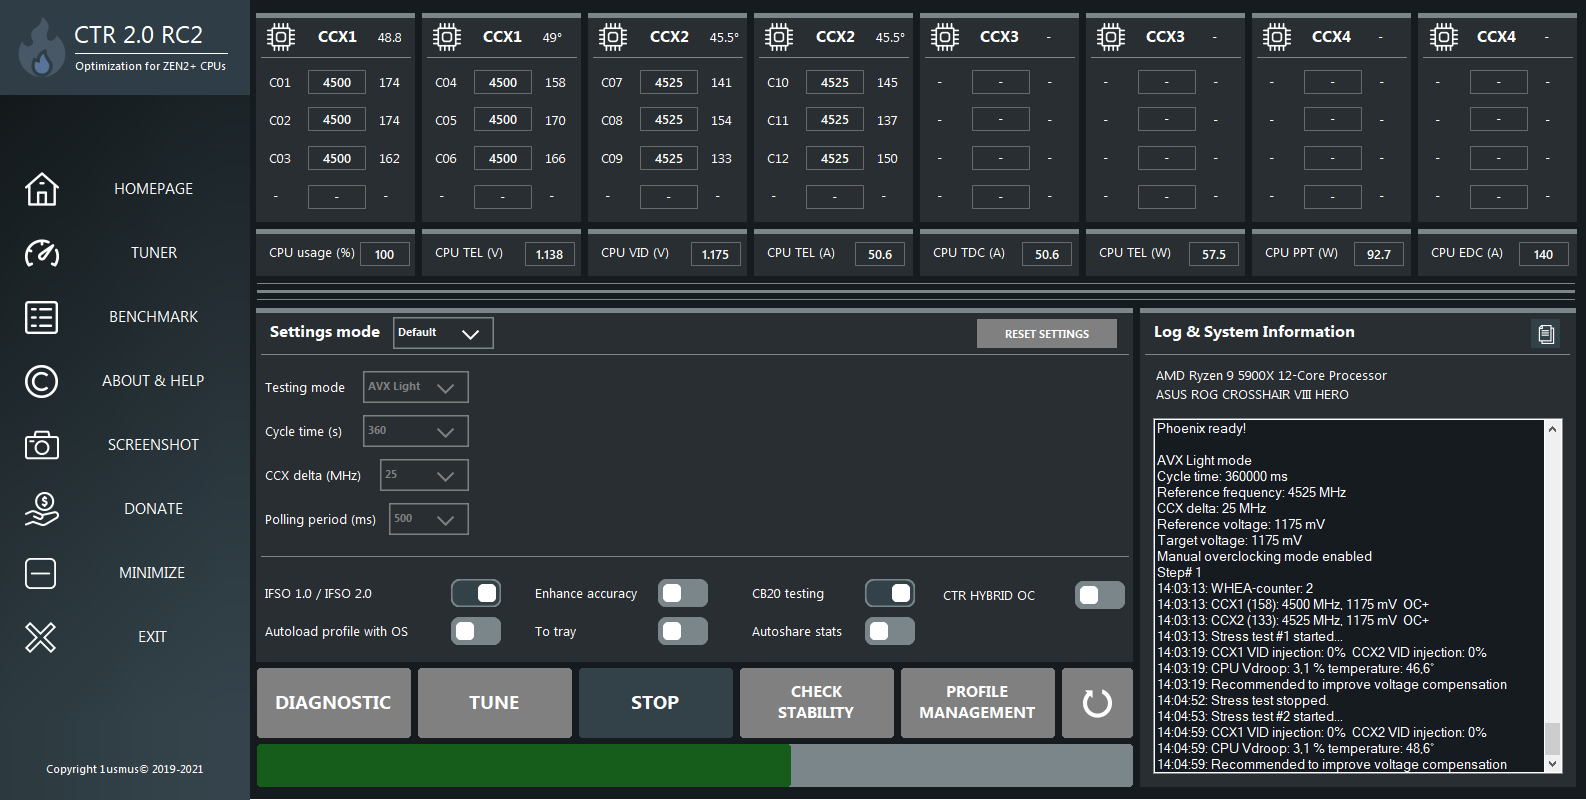Click the About & Help copyright icon

pos(41,381)
